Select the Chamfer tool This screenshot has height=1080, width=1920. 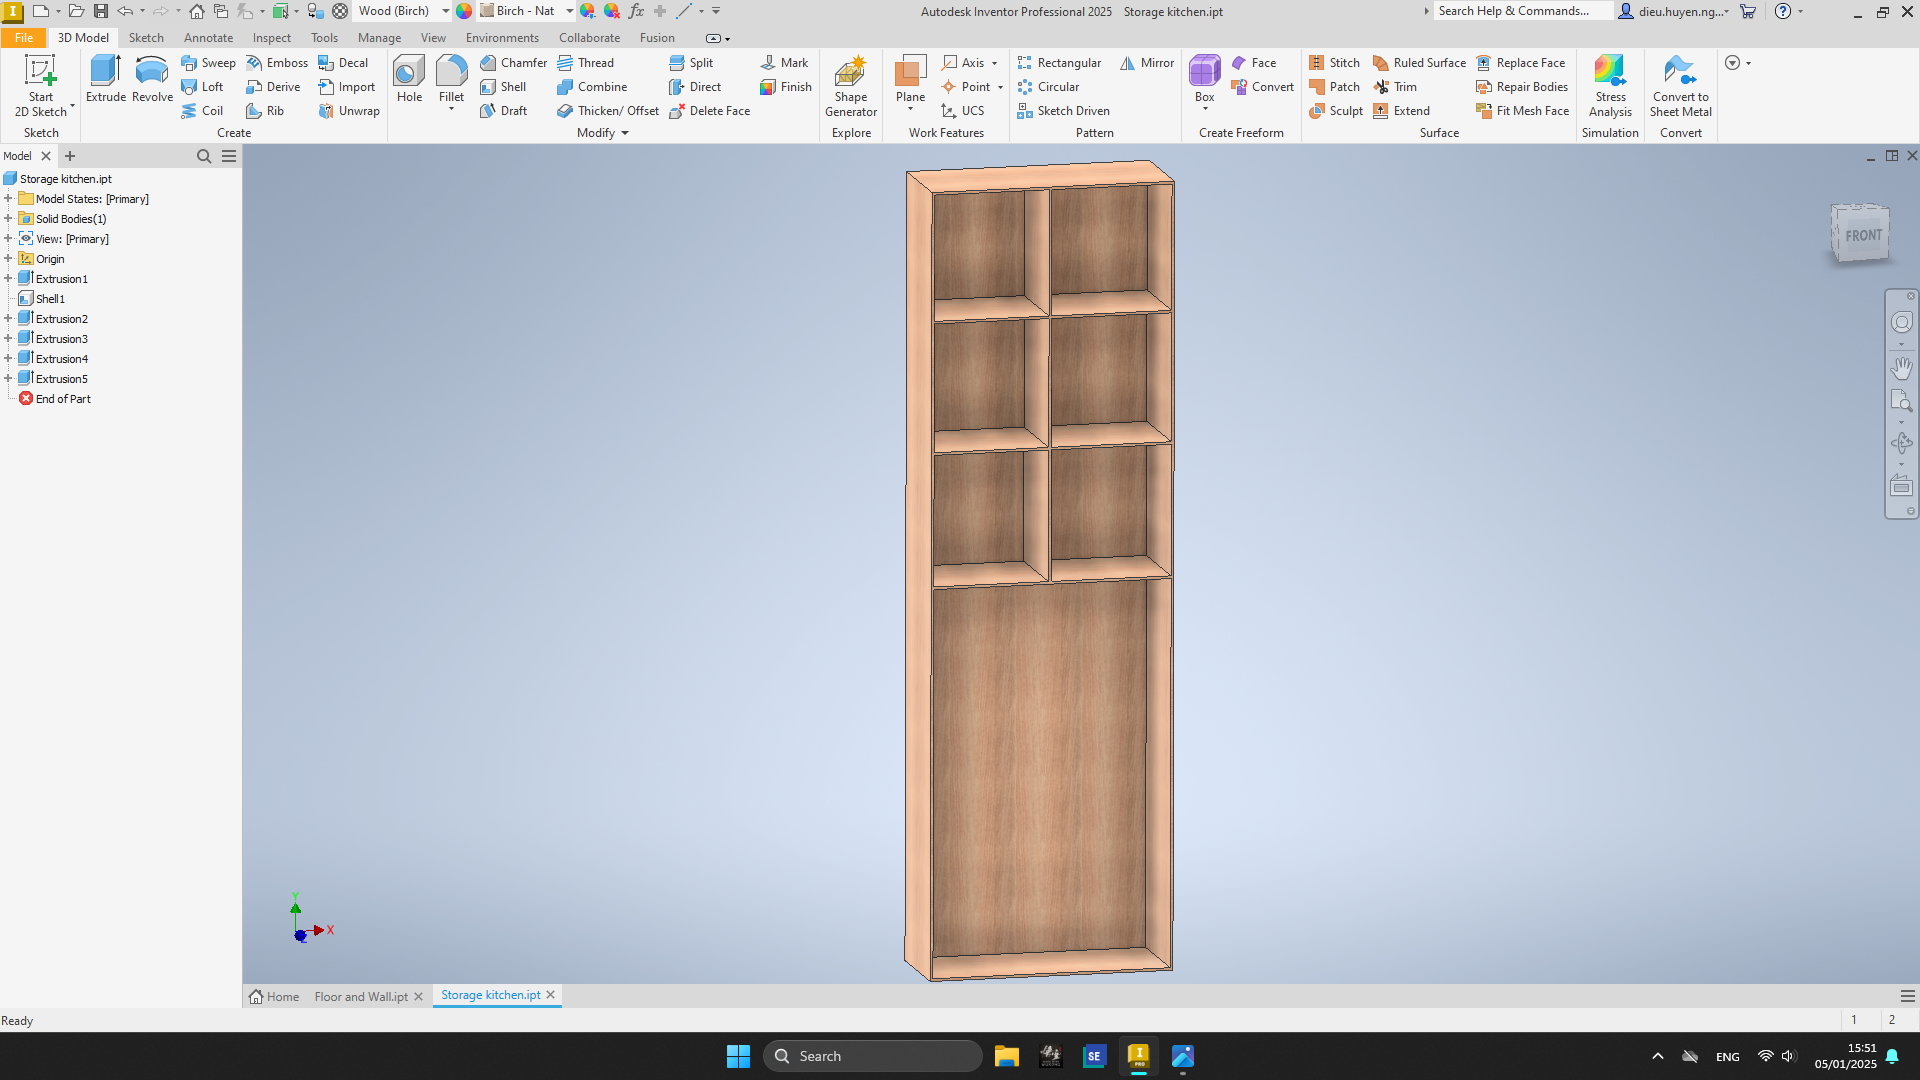(513, 62)
